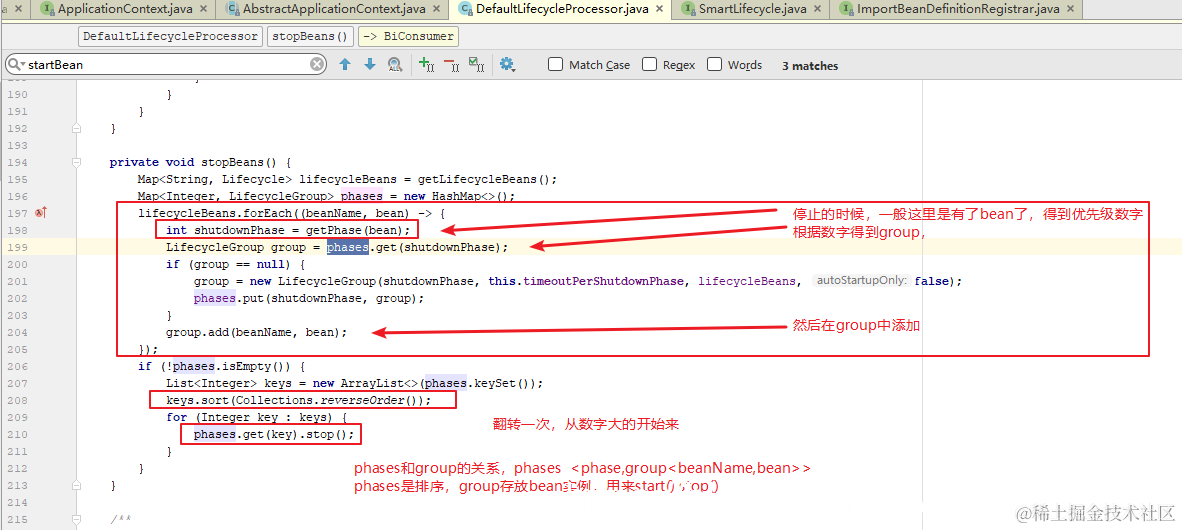Image resolution: width=1182 pixels, height=530 pixels.
Task: Click the '3 matches' search result count
Action: (810, 66)
